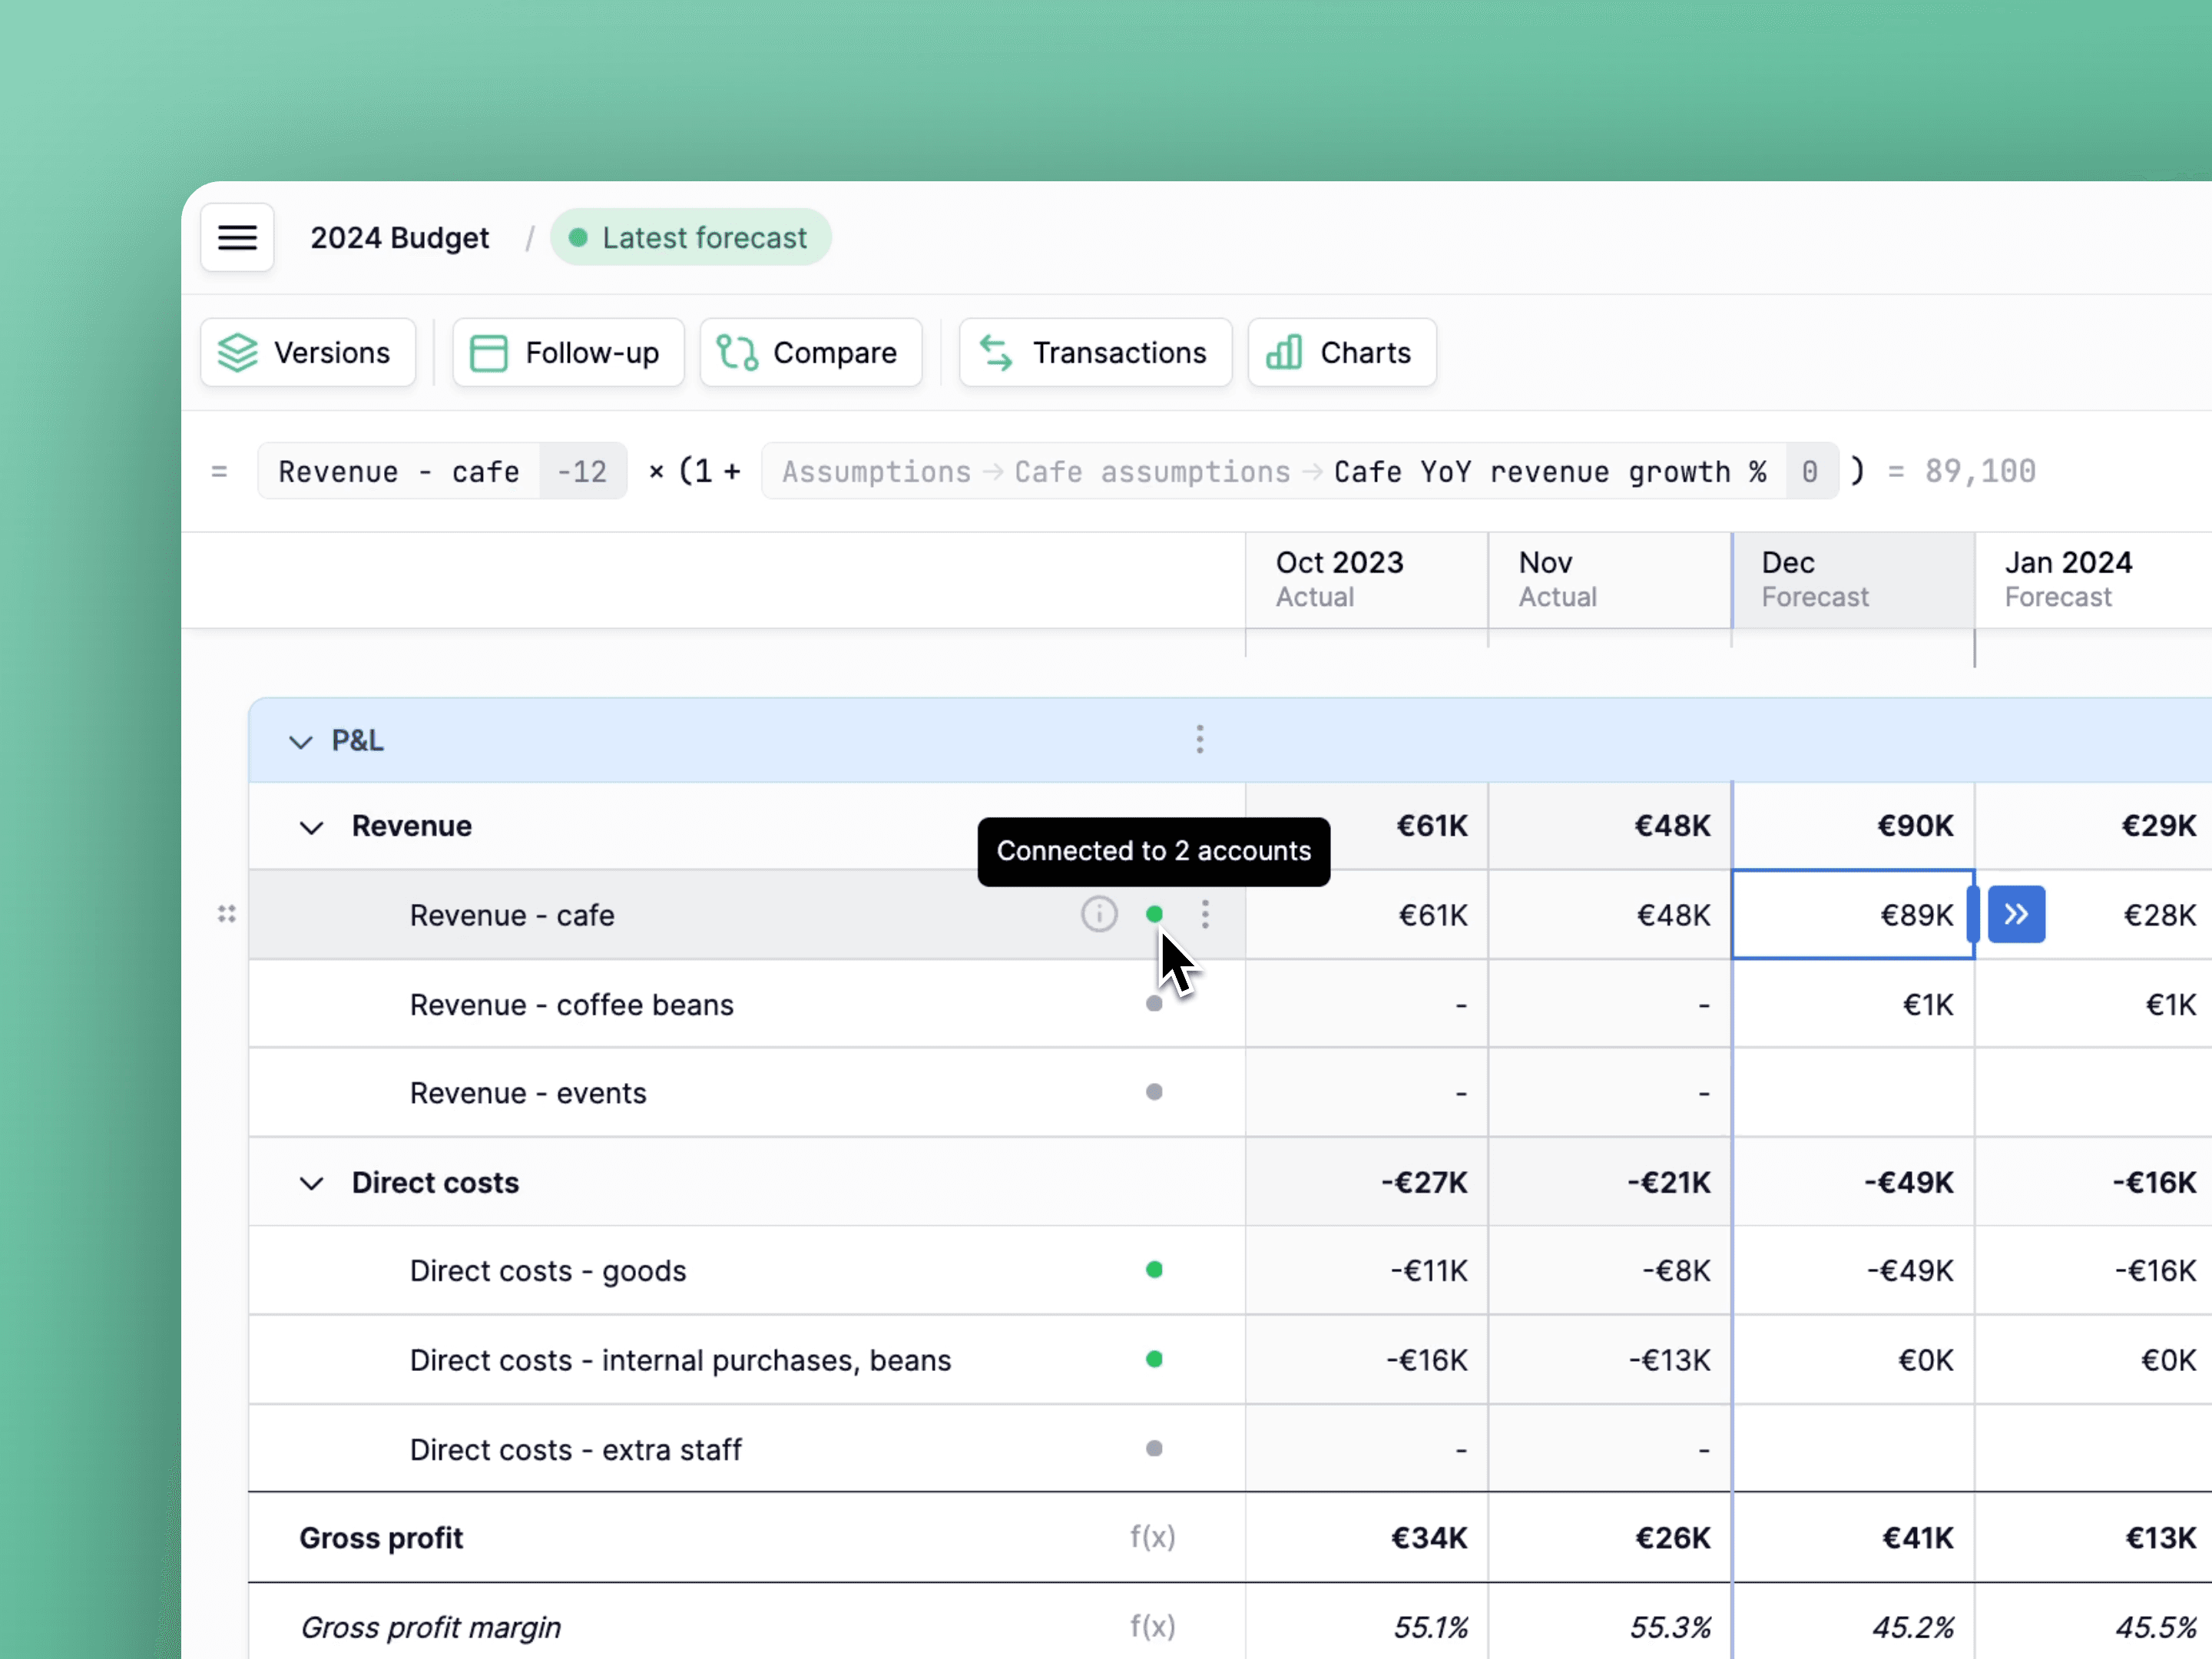Collapse the Direct costs group
This screenshot has width=2212, height=1659.
coord(311,1183)
